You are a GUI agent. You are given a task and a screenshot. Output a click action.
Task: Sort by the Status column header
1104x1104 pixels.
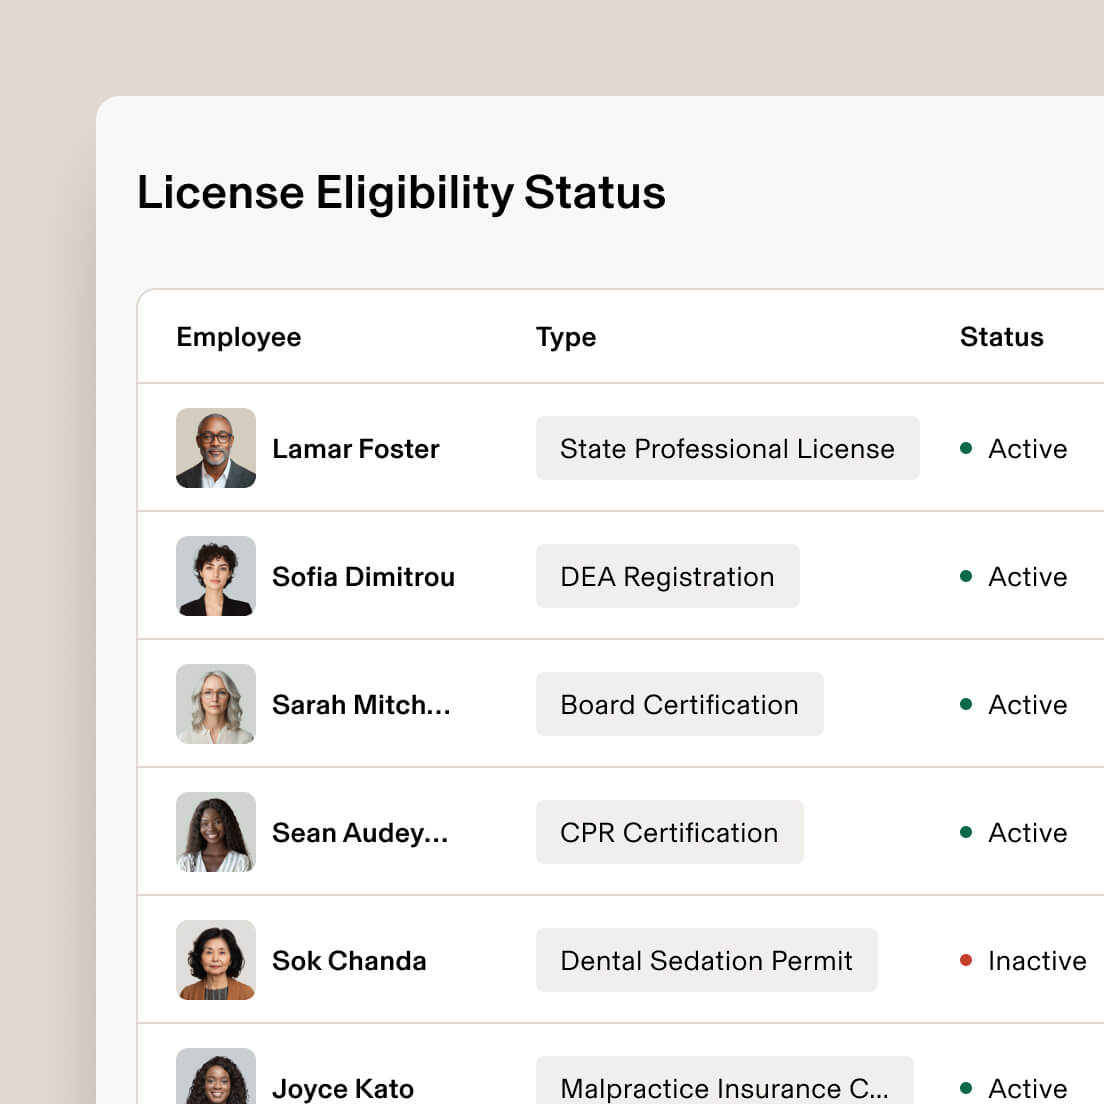(1000, 337)
